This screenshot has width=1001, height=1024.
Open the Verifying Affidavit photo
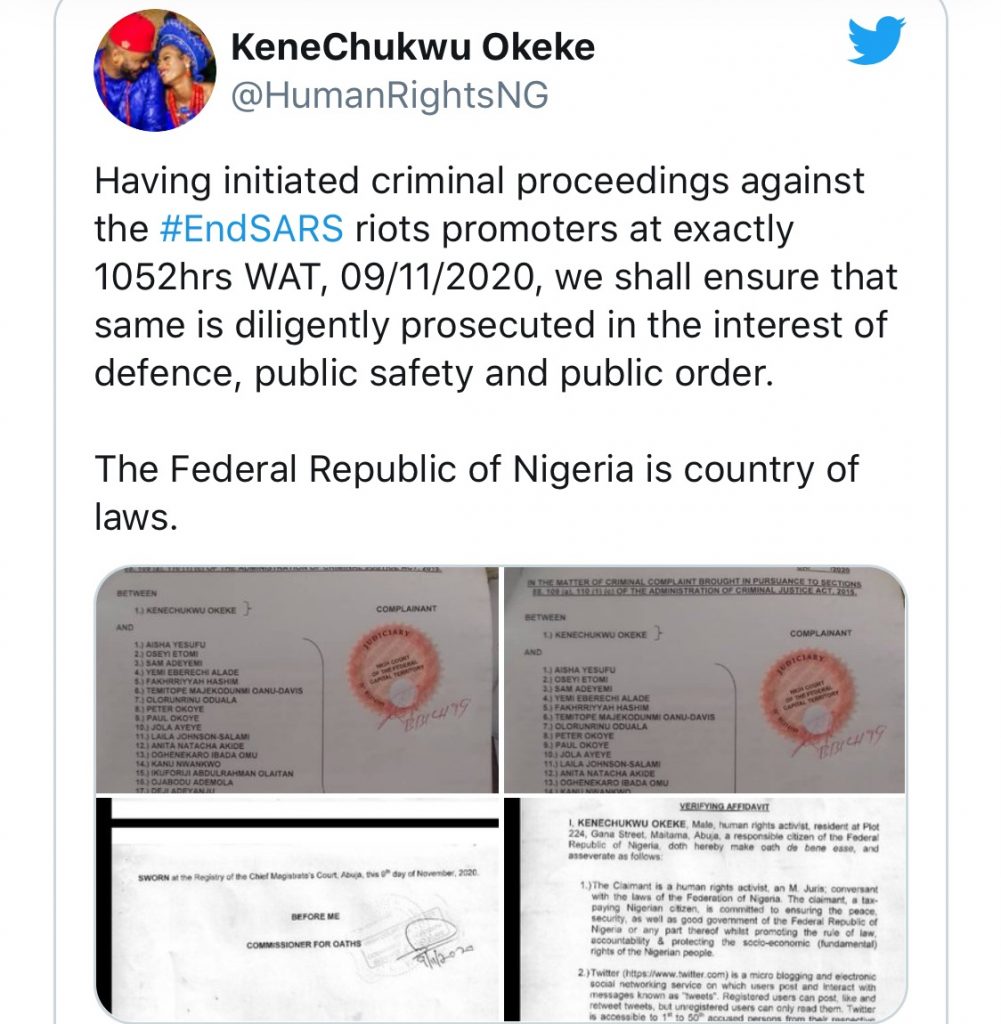pos(705,905)
